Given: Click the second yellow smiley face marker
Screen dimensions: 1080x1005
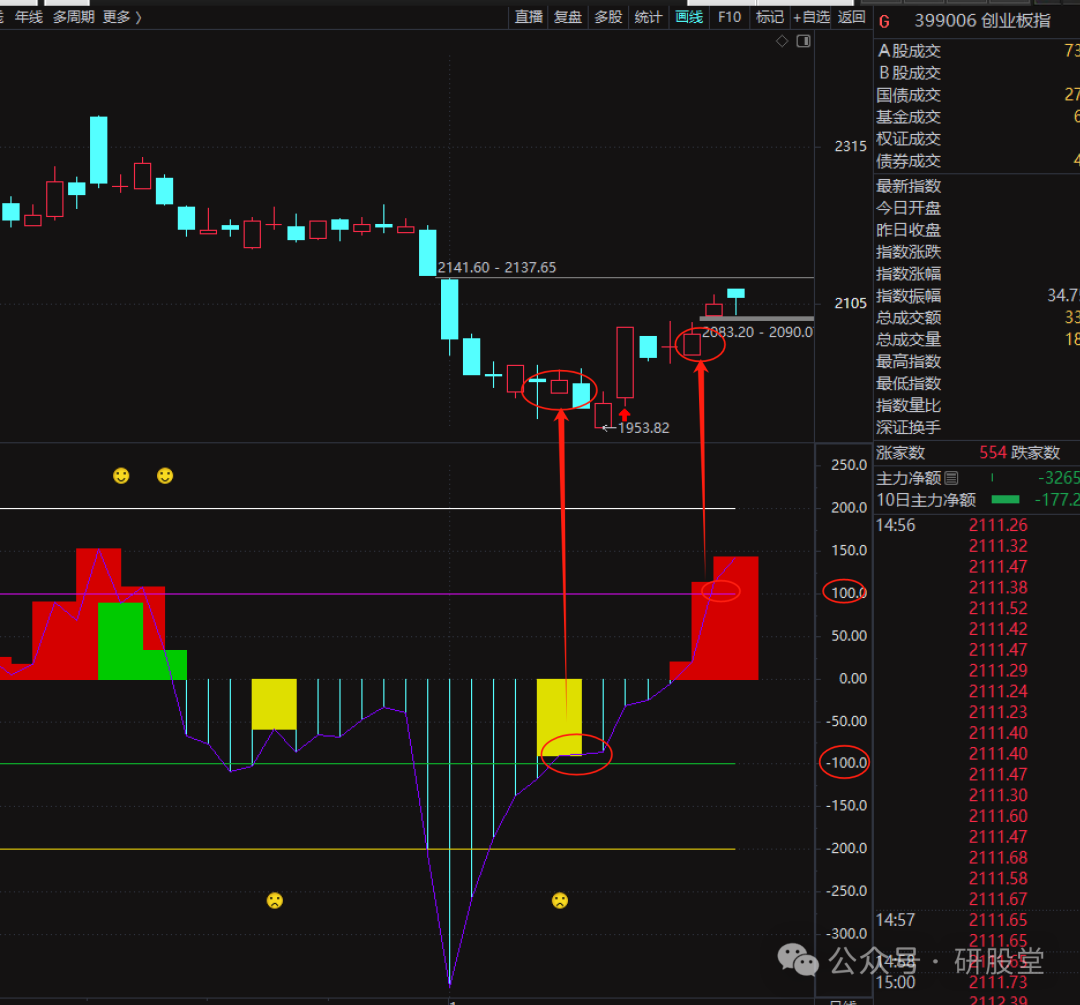Looking at the screenshot, I should coord(165,476).
